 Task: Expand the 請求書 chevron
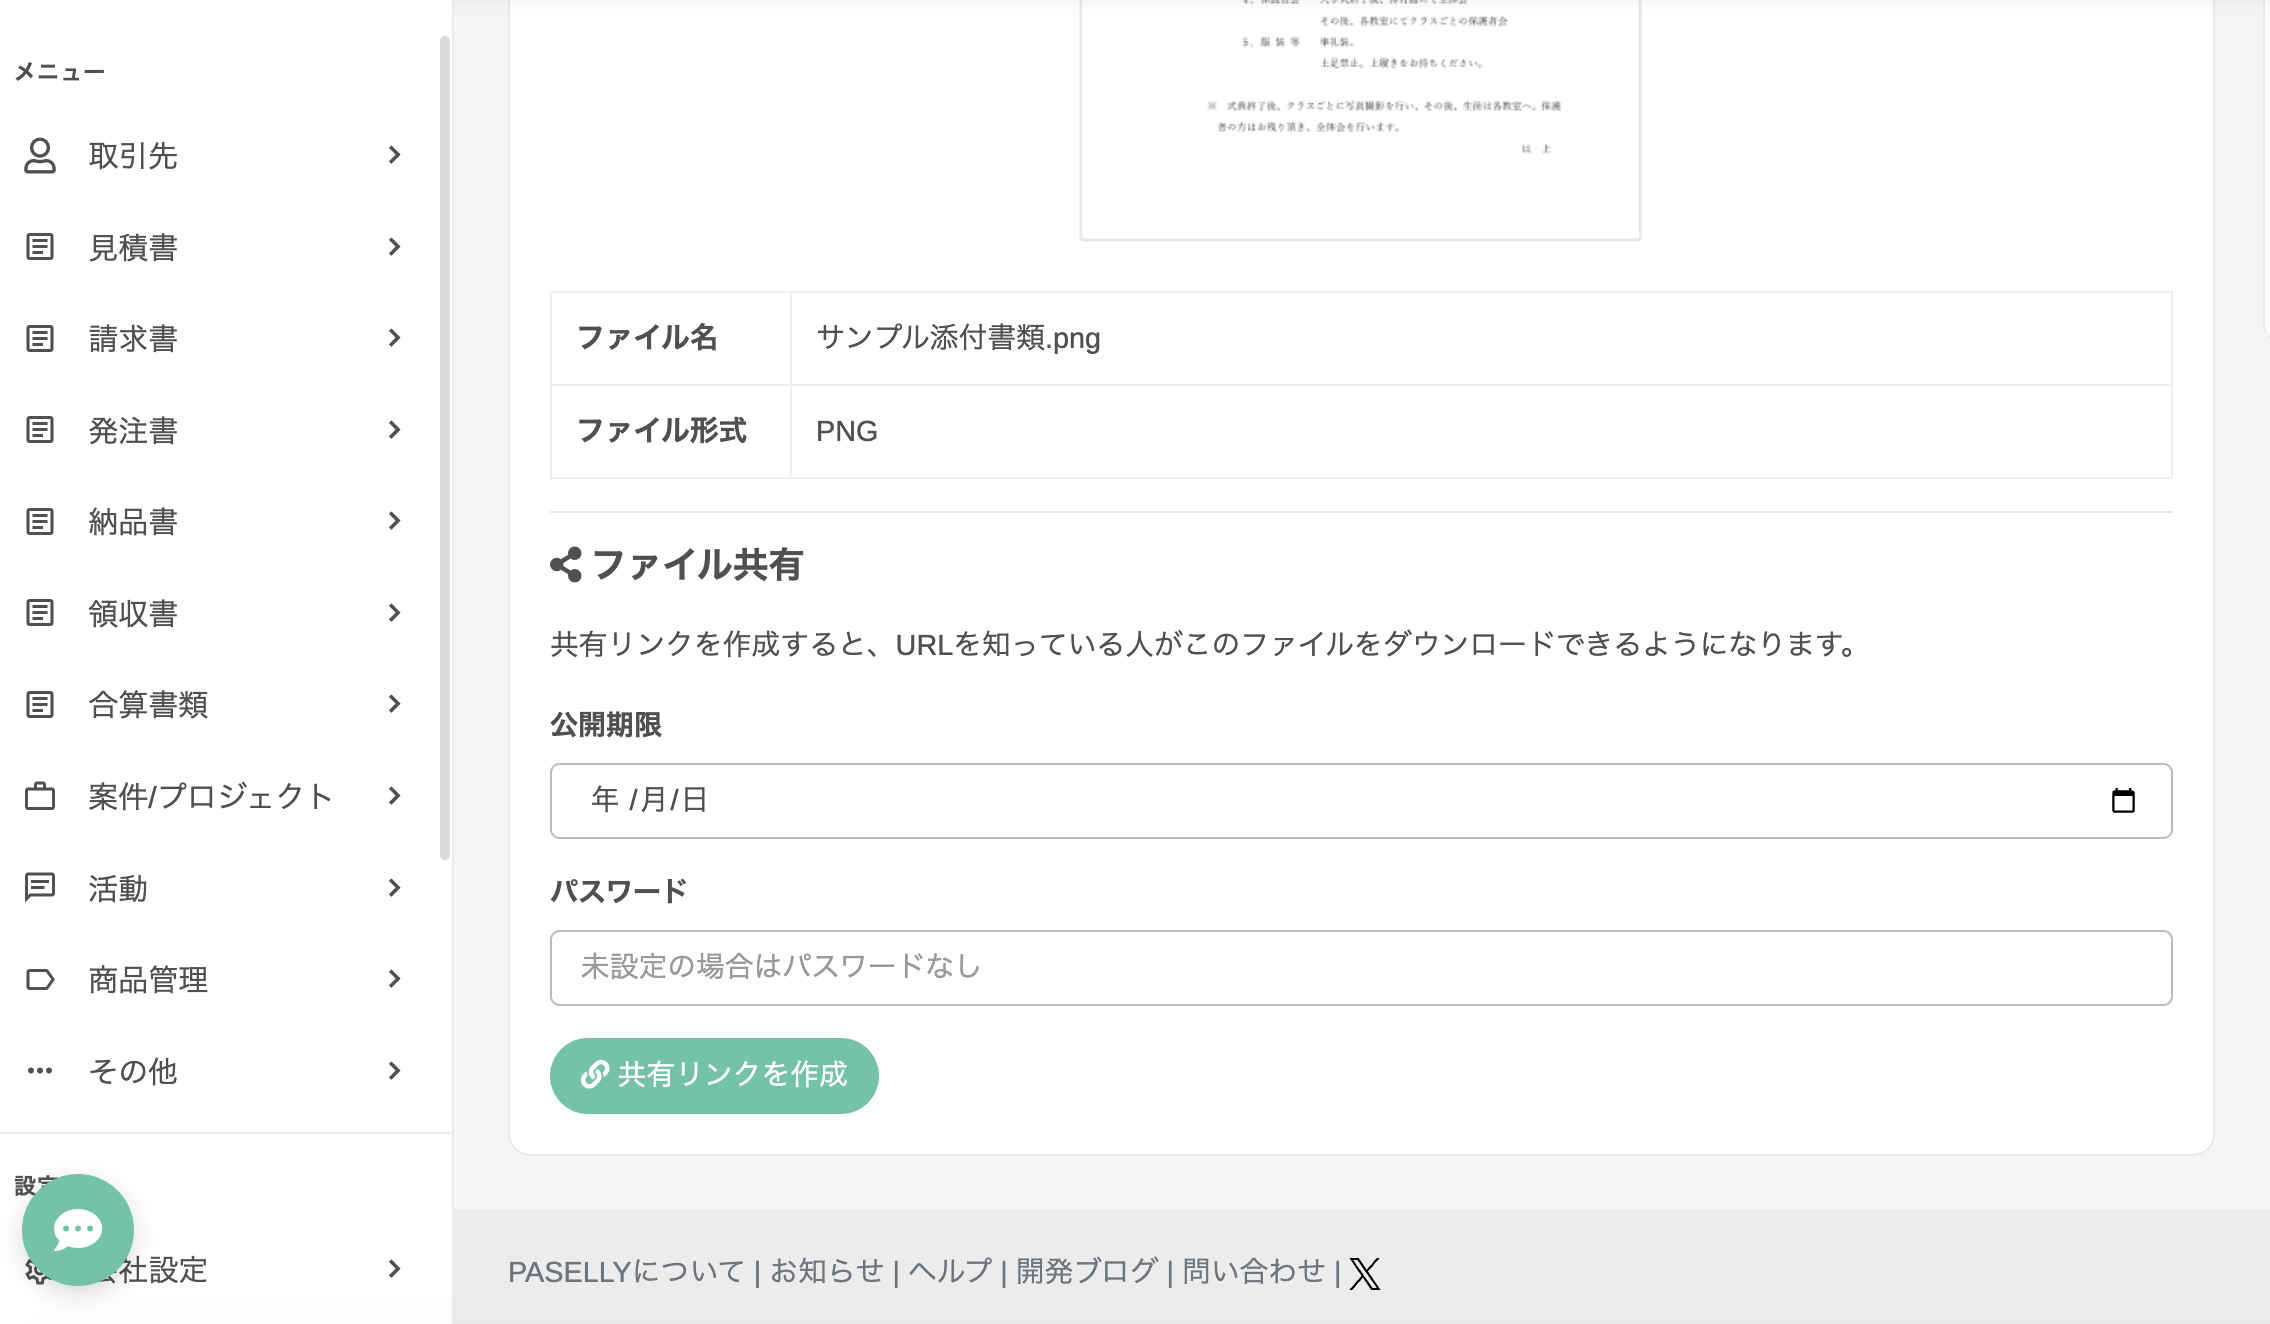click(x=395, y=338)
